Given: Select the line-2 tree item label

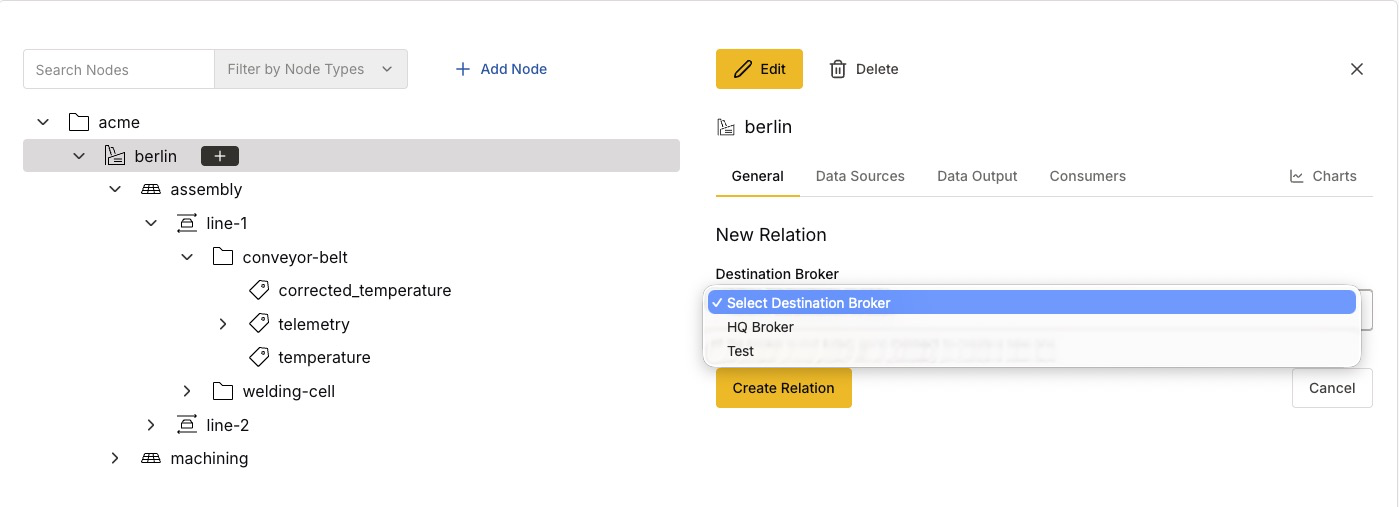Looking at the screenshot, I should pos(228,425).
